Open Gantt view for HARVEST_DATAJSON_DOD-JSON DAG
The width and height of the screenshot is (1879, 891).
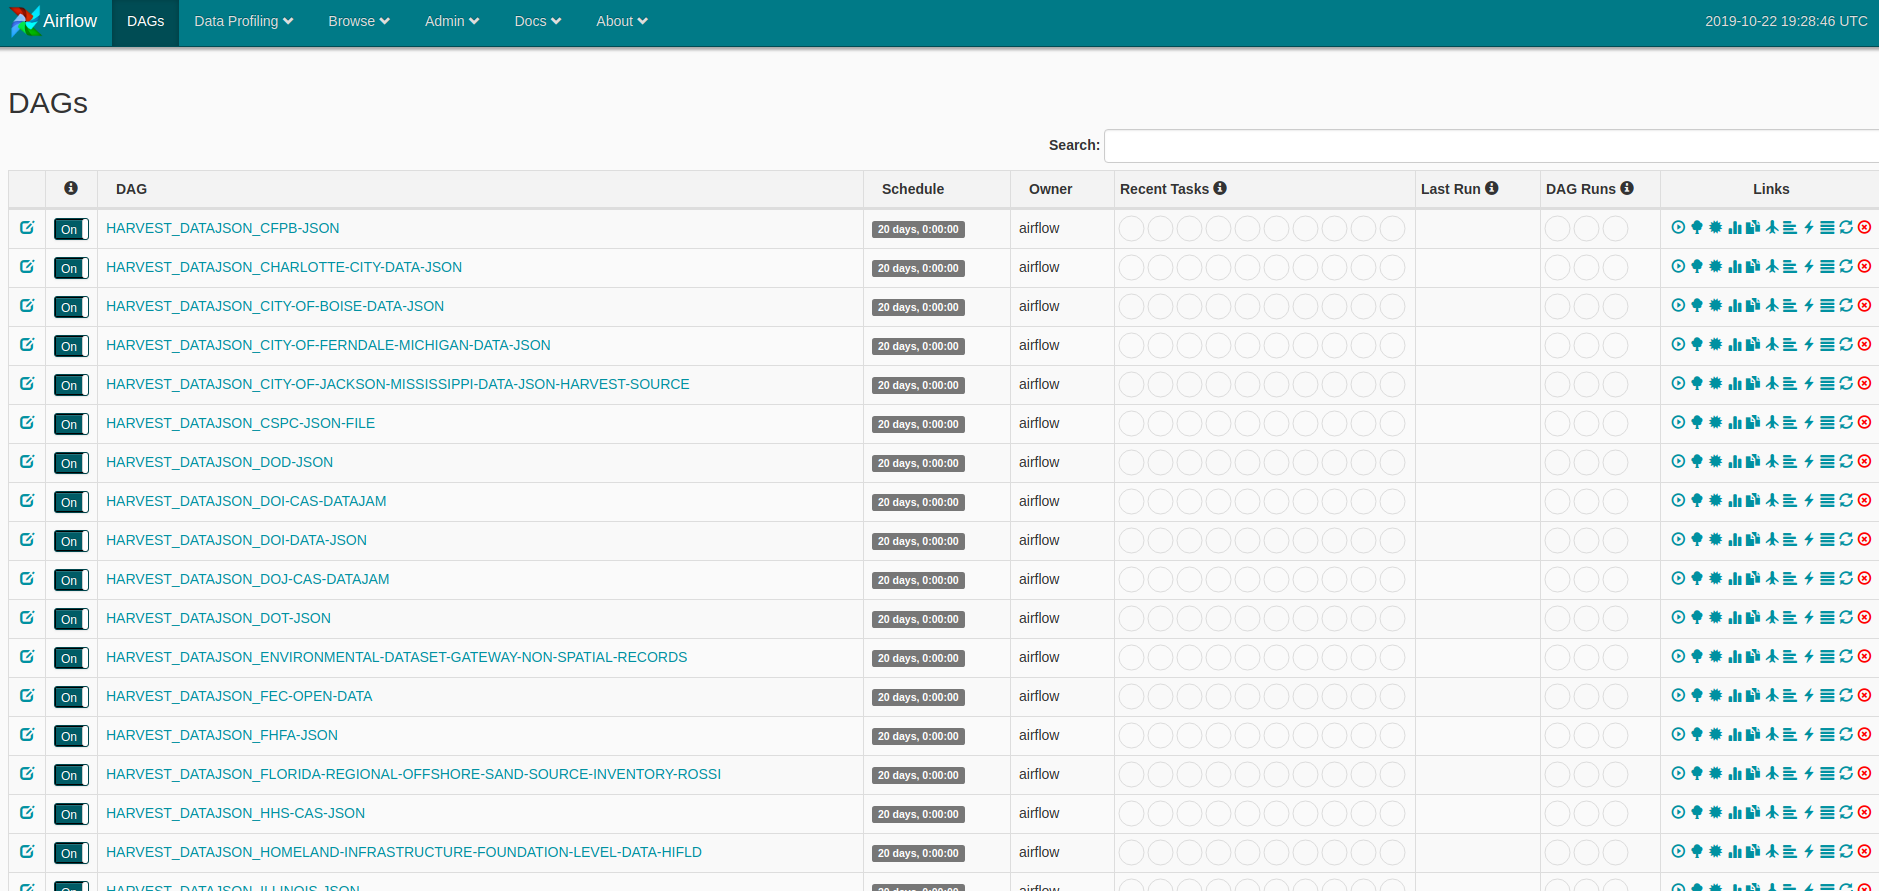point(1790,462)
